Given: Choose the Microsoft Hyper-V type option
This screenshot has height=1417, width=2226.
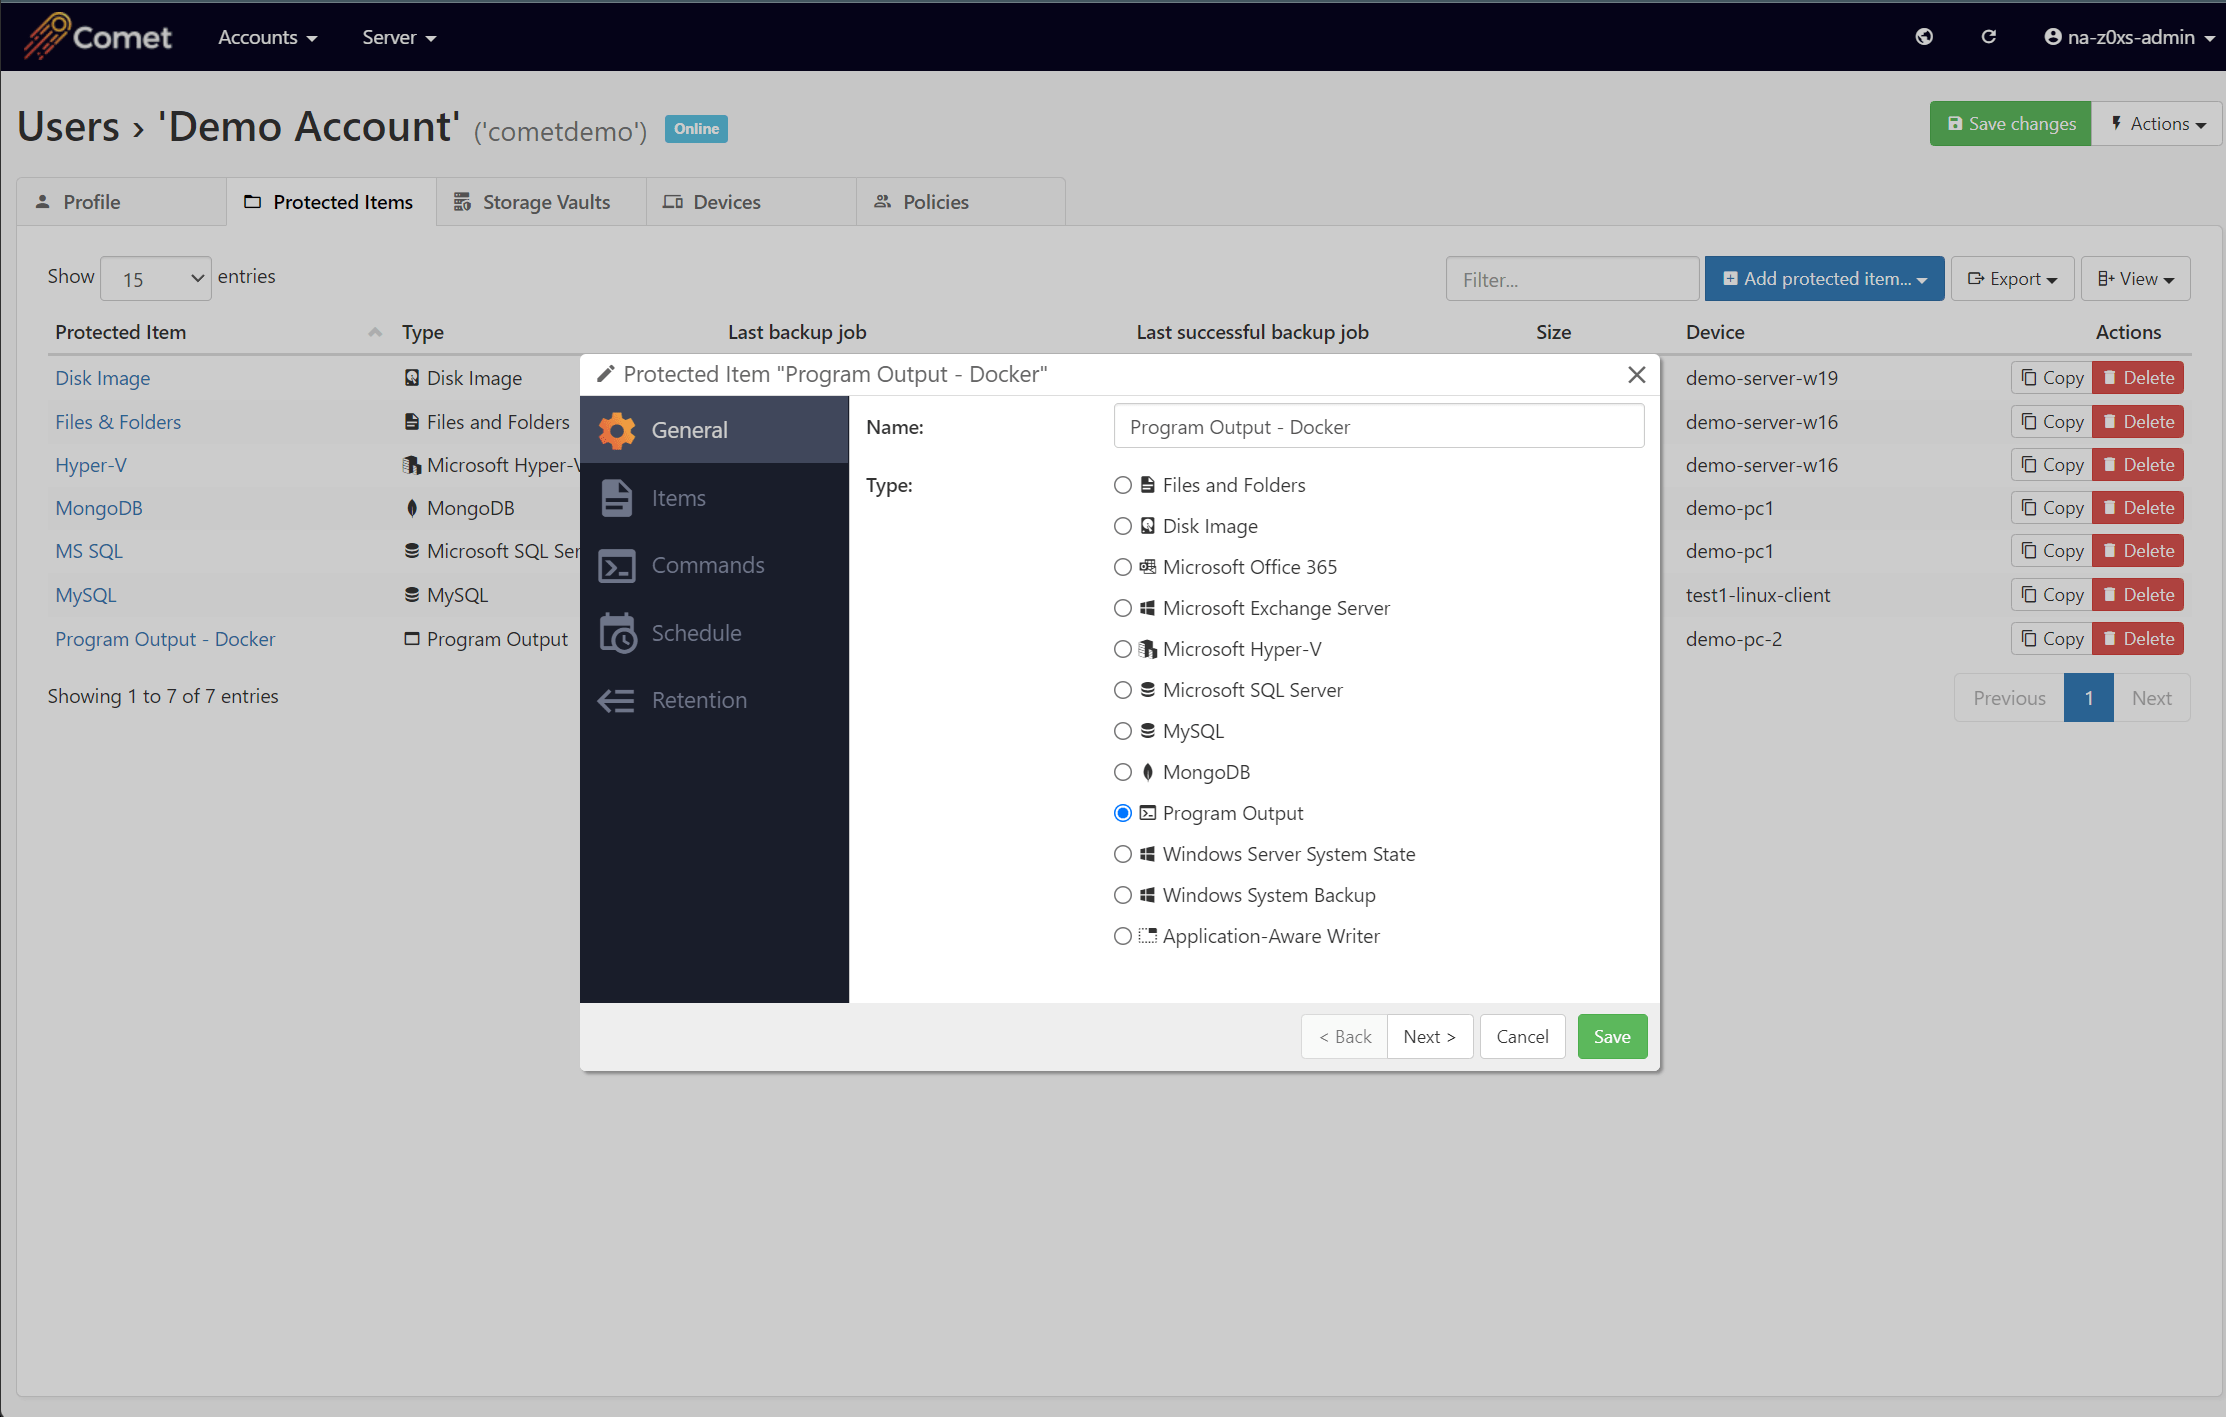Looking at the screenshot, I should click(1123, 649).
